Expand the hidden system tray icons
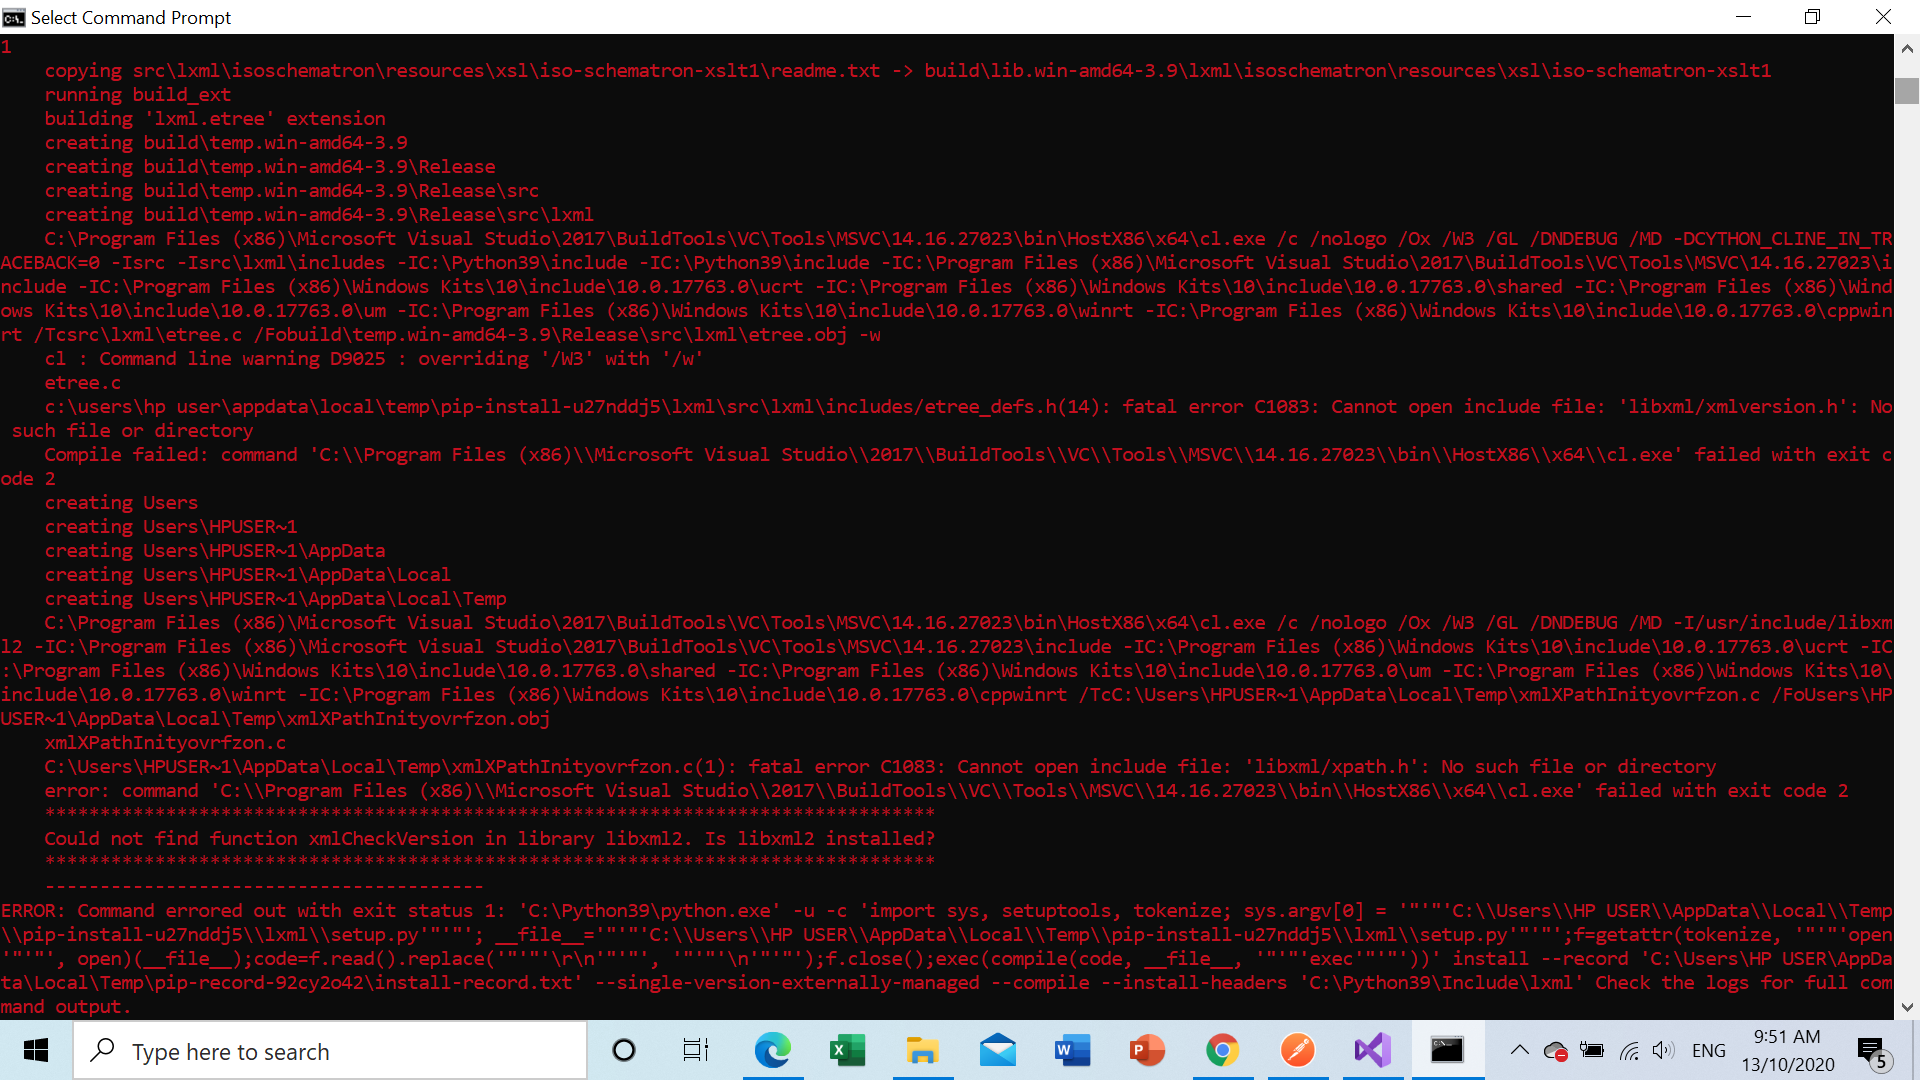This screenshot has height=1080, width=1920. (x=1519, y=1050)
